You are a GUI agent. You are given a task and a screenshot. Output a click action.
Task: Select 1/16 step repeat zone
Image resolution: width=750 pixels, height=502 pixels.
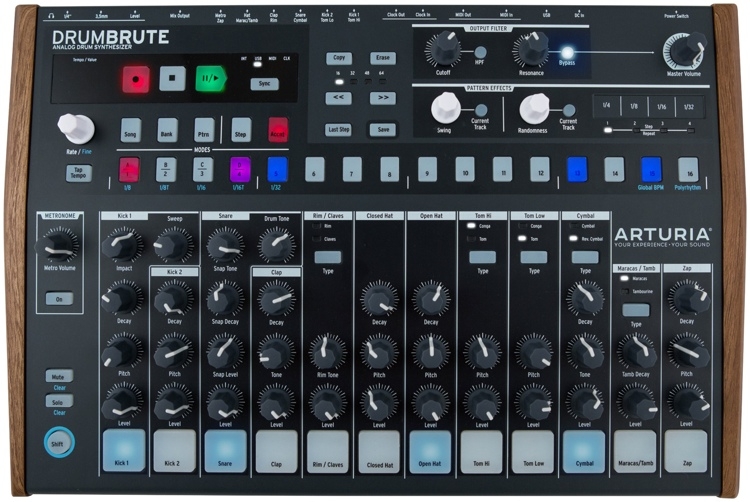point(662,107)
